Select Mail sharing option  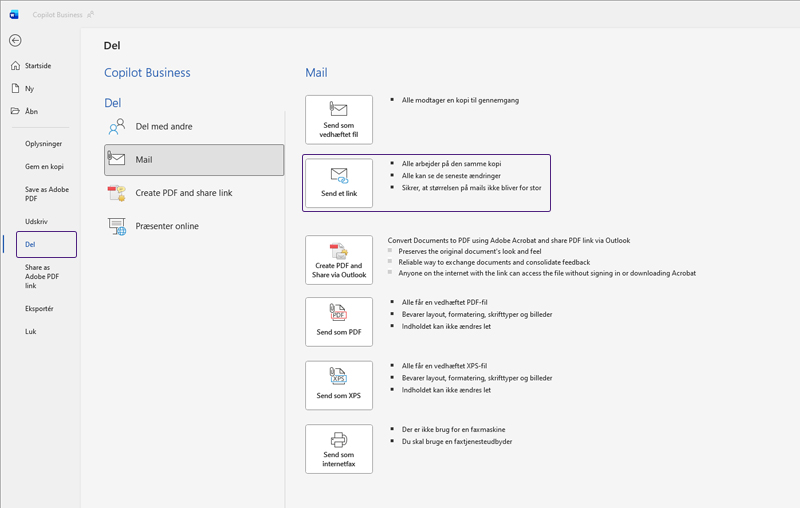(194, 159)
